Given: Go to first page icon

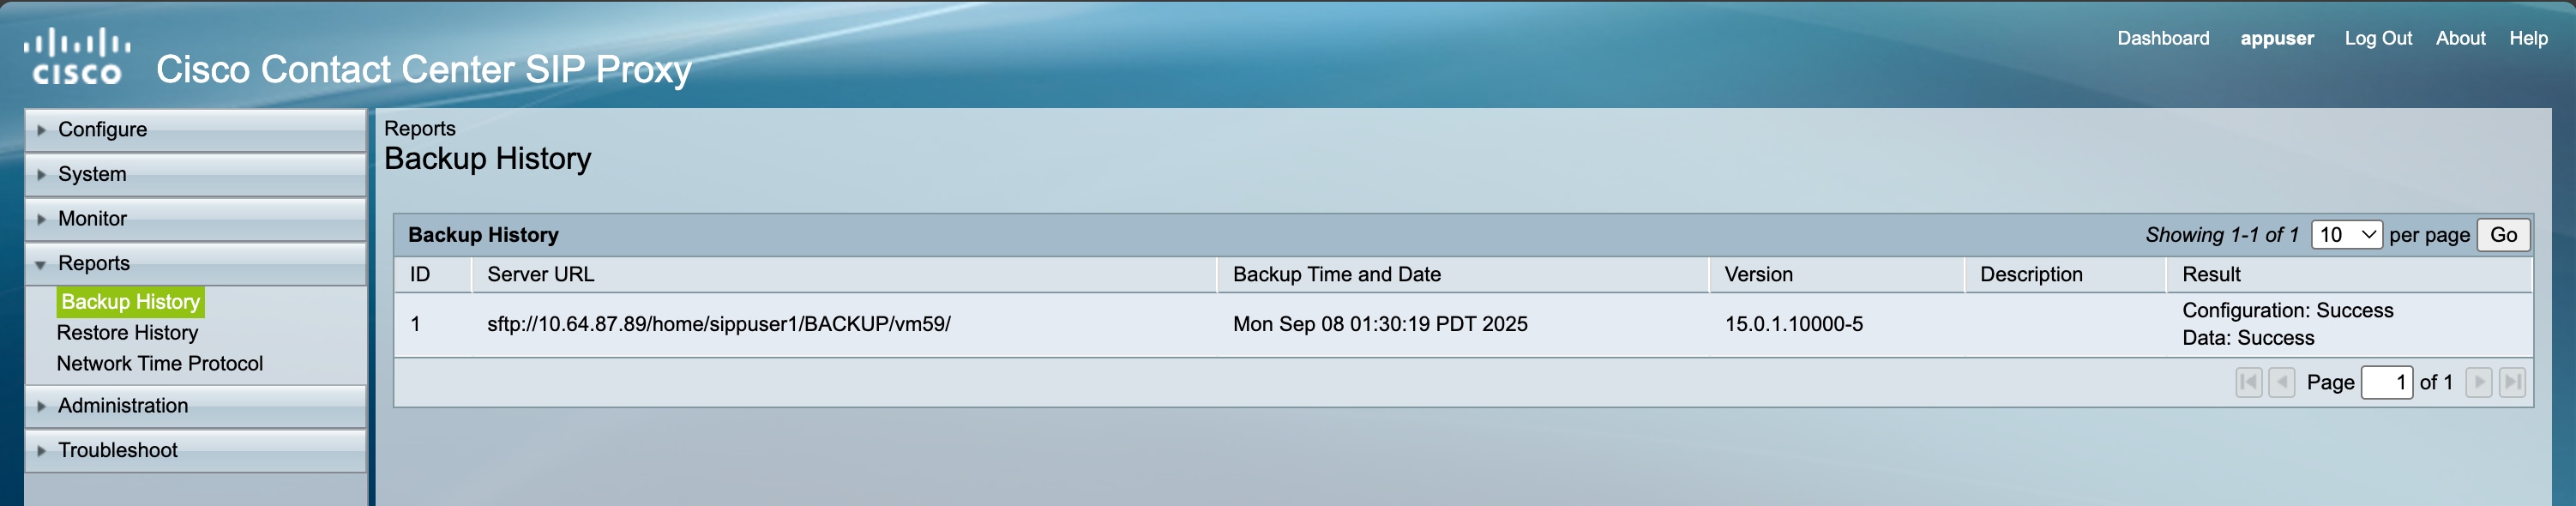Looking at the screenshot, I should 2248,382.
